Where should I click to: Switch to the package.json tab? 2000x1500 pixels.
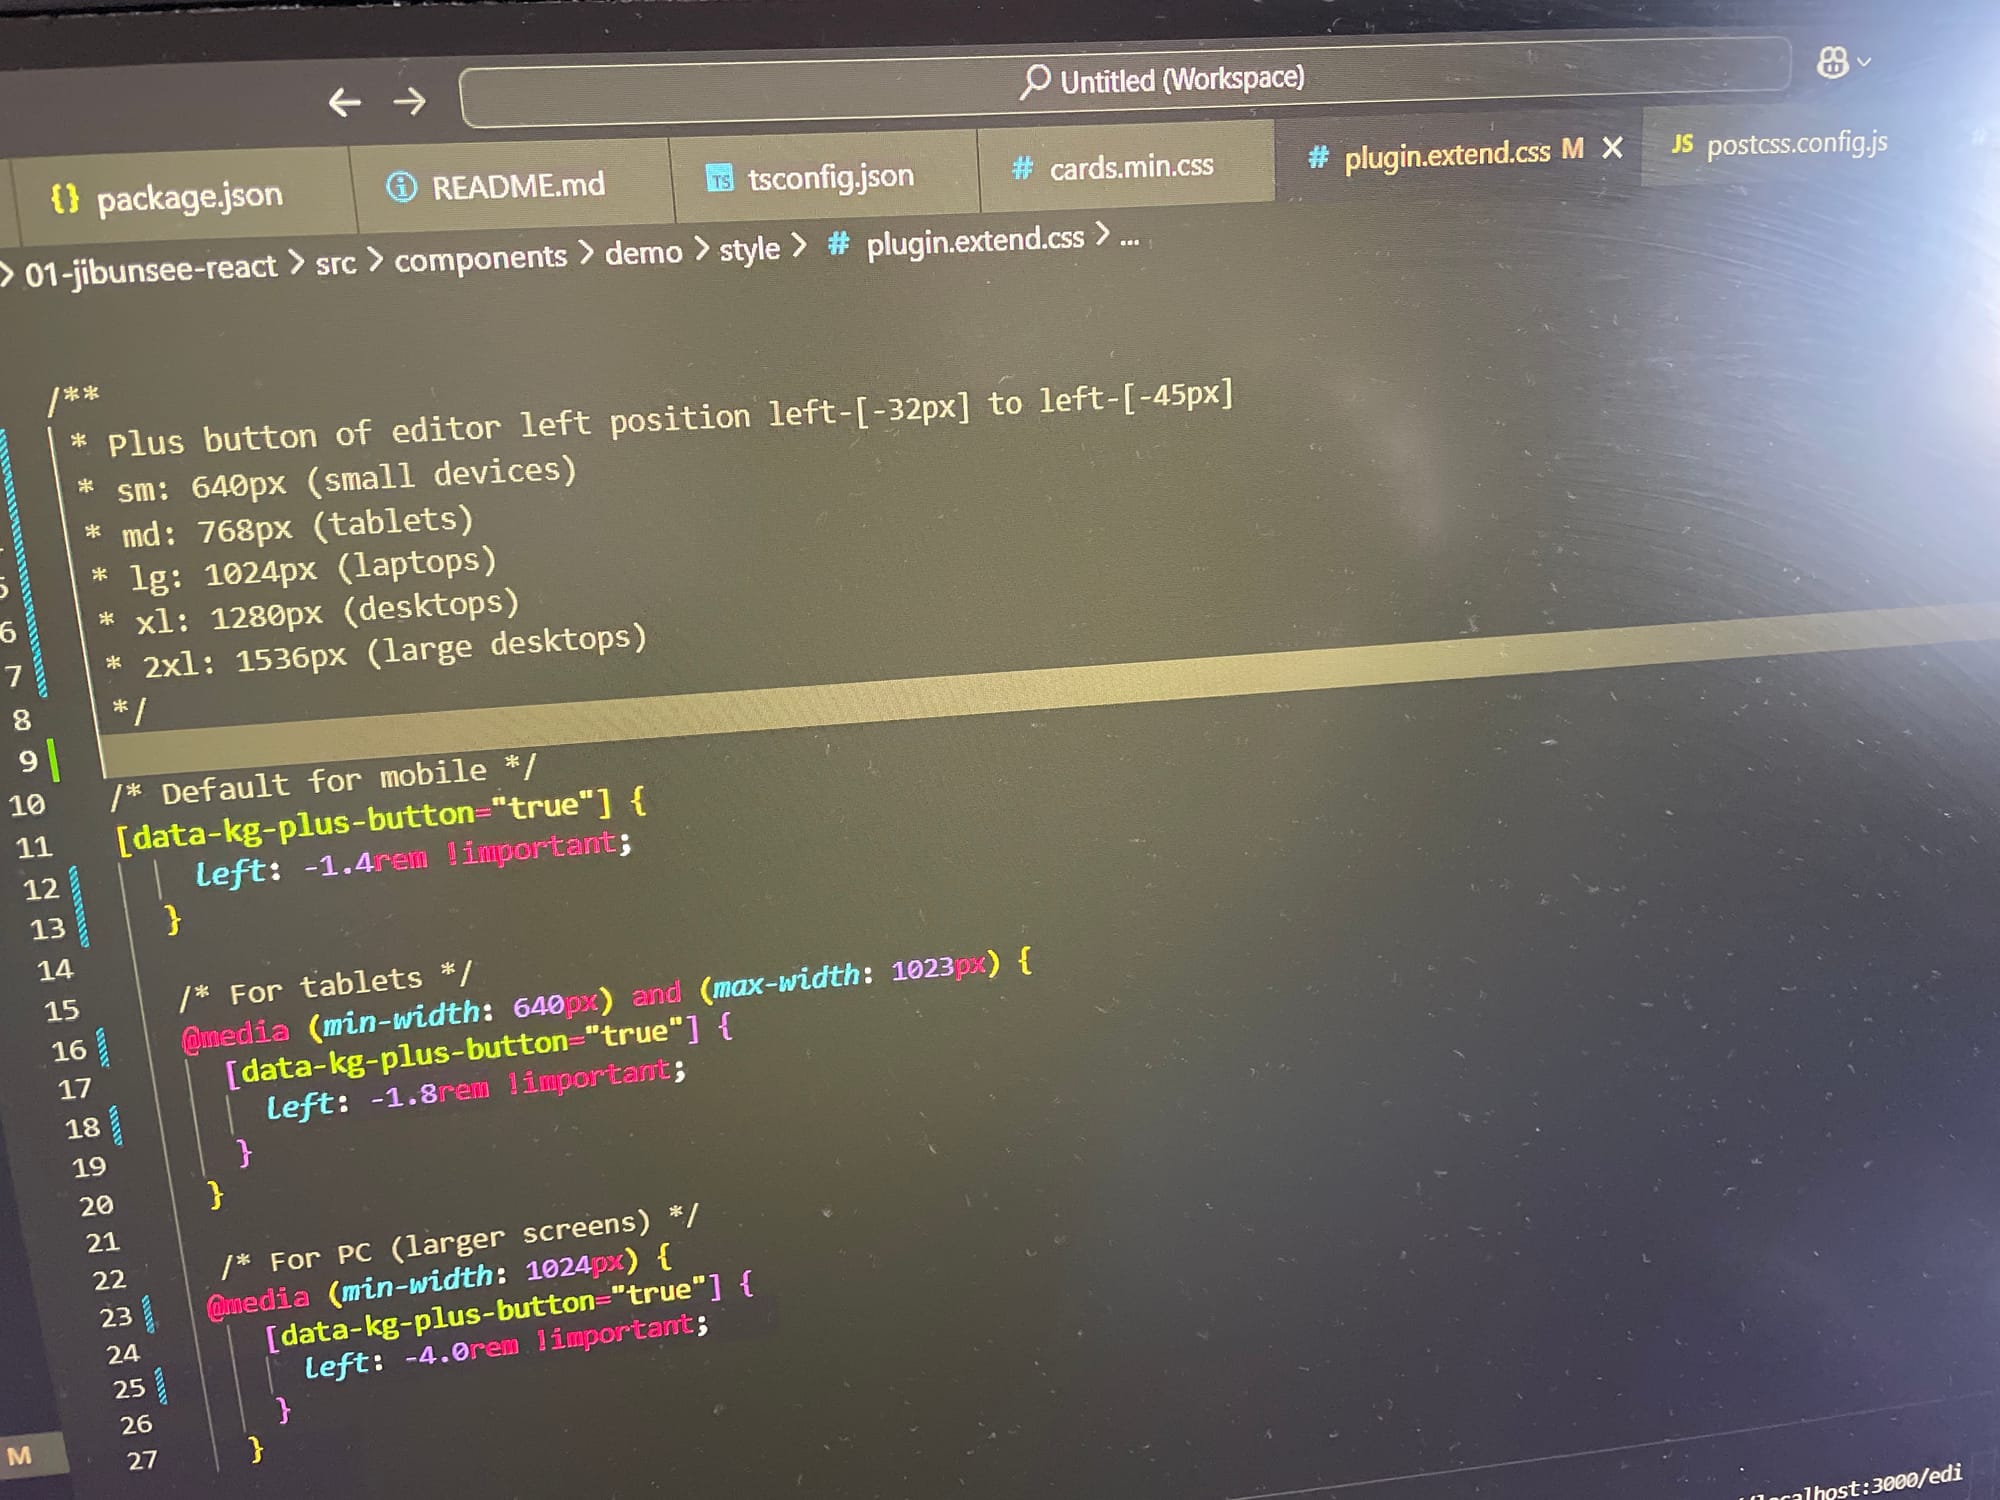[x=189, y=197]
